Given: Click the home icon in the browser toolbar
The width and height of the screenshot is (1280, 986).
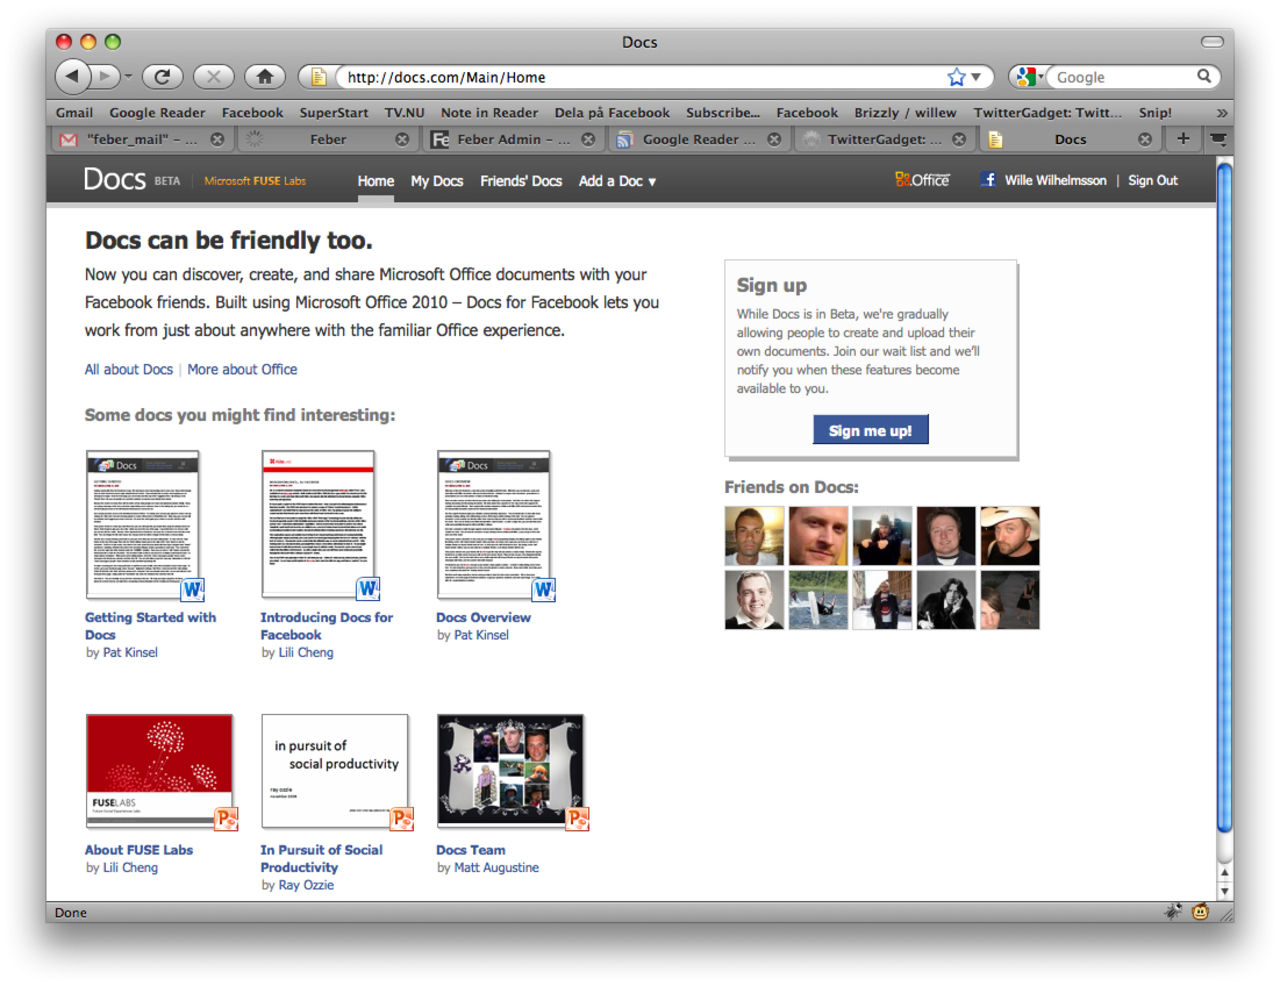Looking at the screenshot, I should pyautogui.click(x=265, y=76).
